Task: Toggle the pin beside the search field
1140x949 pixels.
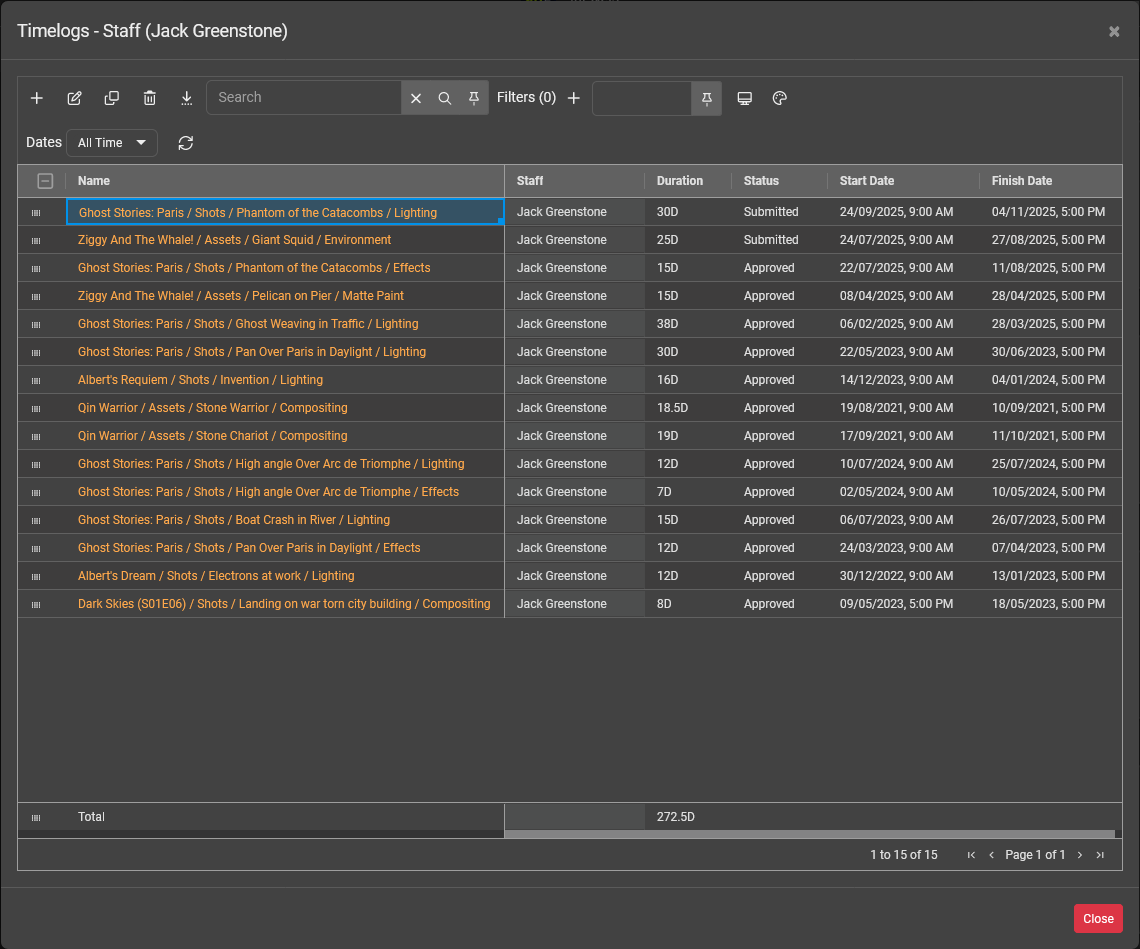Action: [x=474, y=98]
